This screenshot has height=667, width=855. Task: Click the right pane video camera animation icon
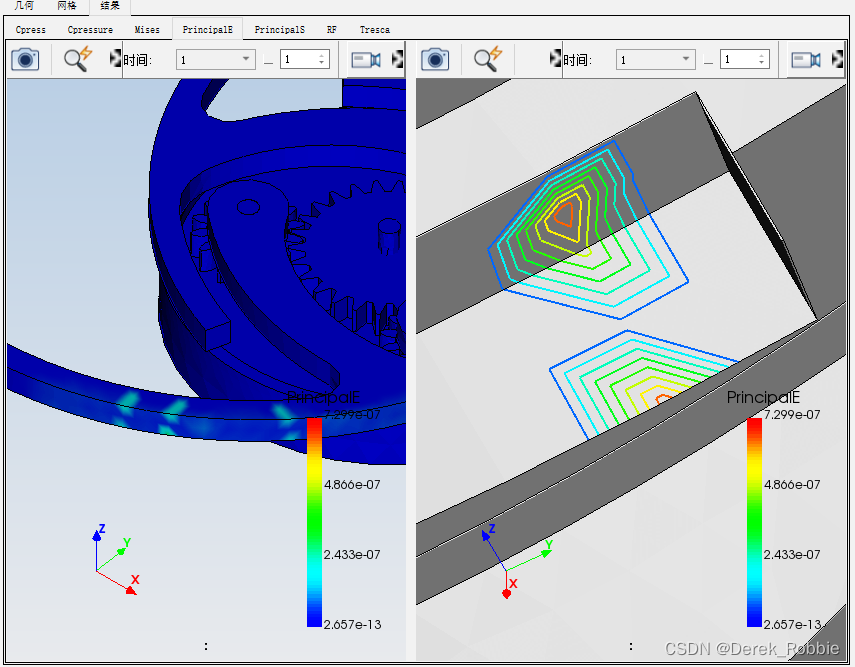[806, 59]
